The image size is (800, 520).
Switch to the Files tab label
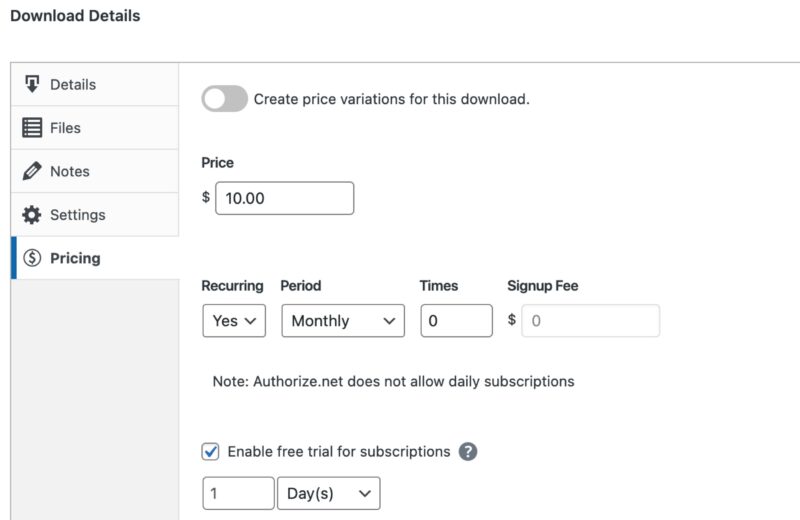click(x=65, y=128)
